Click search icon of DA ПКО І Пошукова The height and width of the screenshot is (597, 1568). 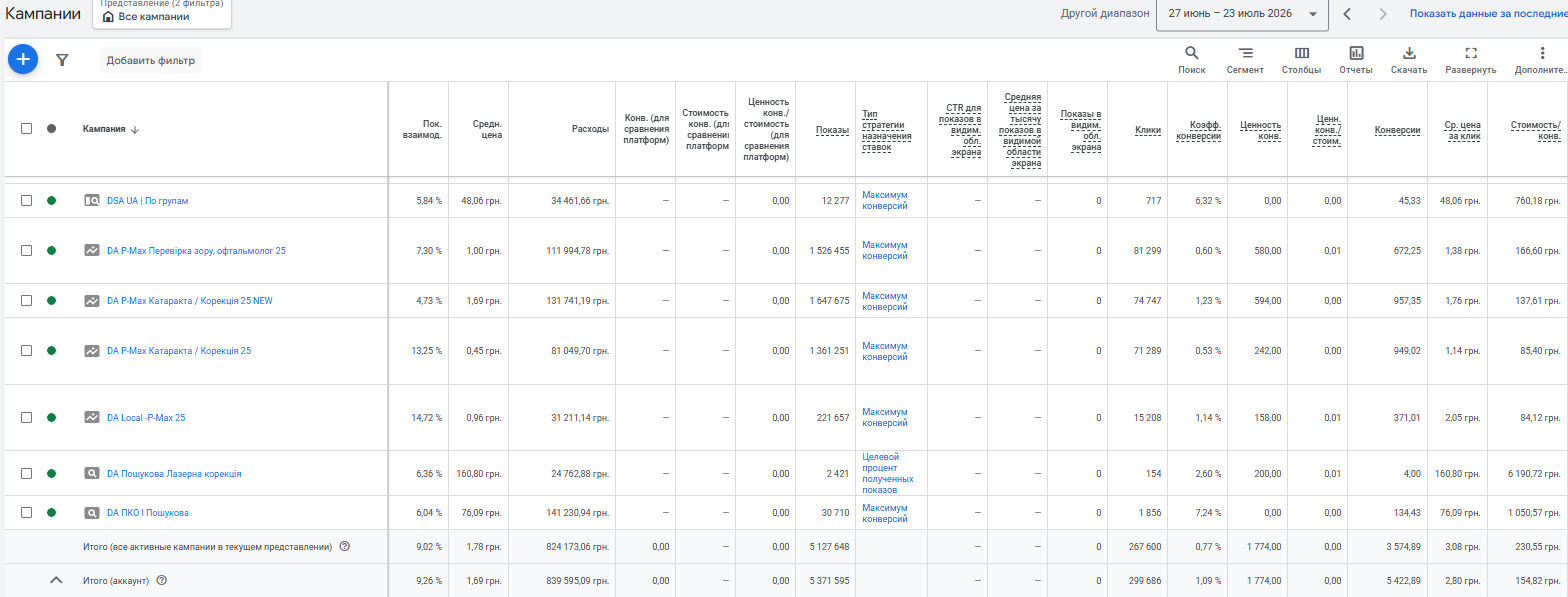click(92, 512)
